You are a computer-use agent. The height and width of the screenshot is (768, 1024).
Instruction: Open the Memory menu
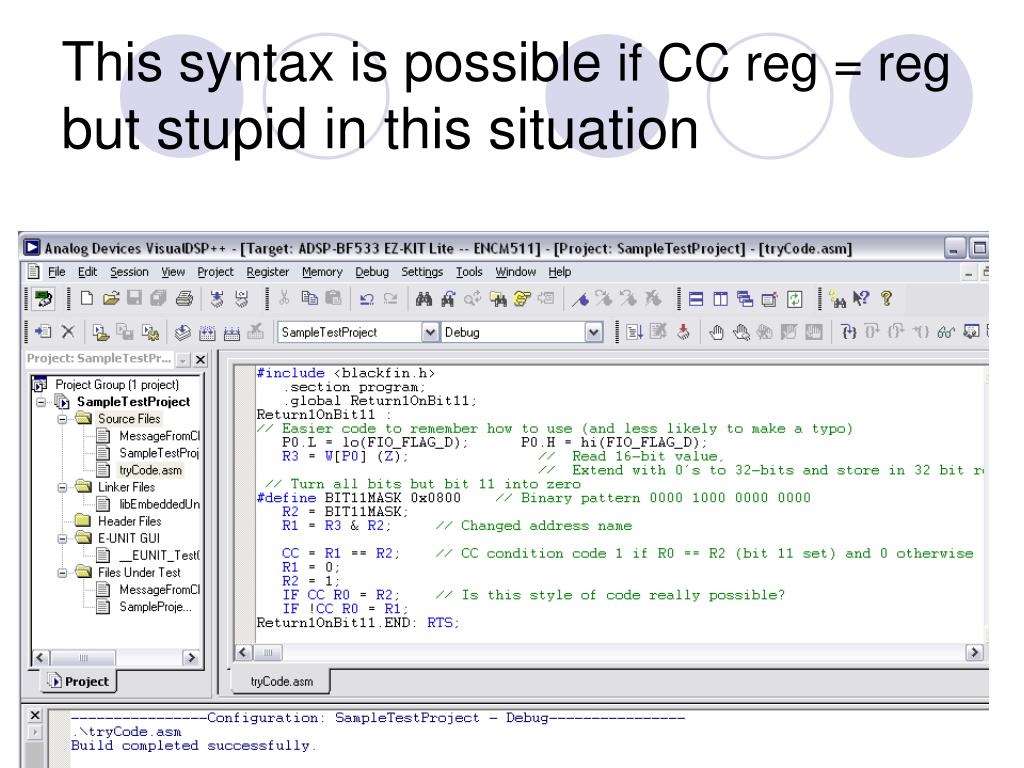(322, 272)
